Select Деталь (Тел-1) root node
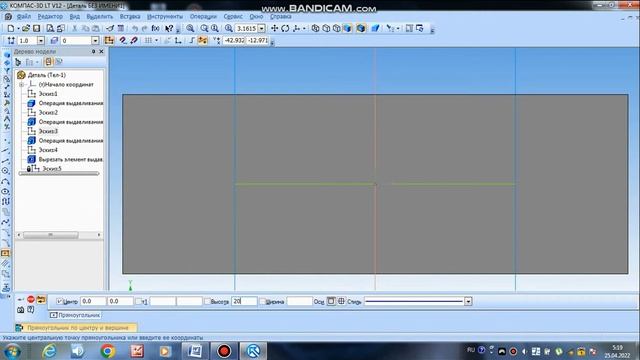 pos(47,75)
